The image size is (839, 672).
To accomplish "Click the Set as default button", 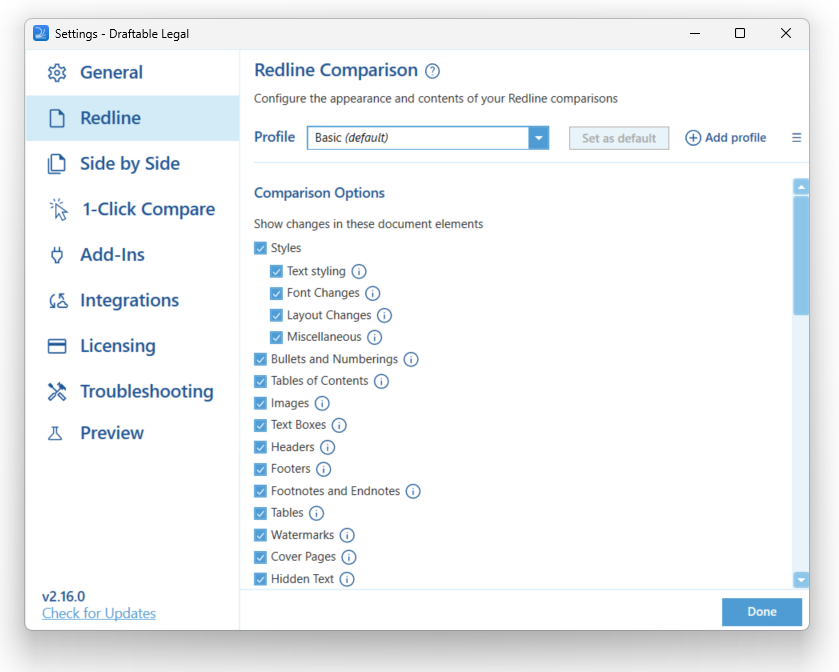I will pos(619,139).
